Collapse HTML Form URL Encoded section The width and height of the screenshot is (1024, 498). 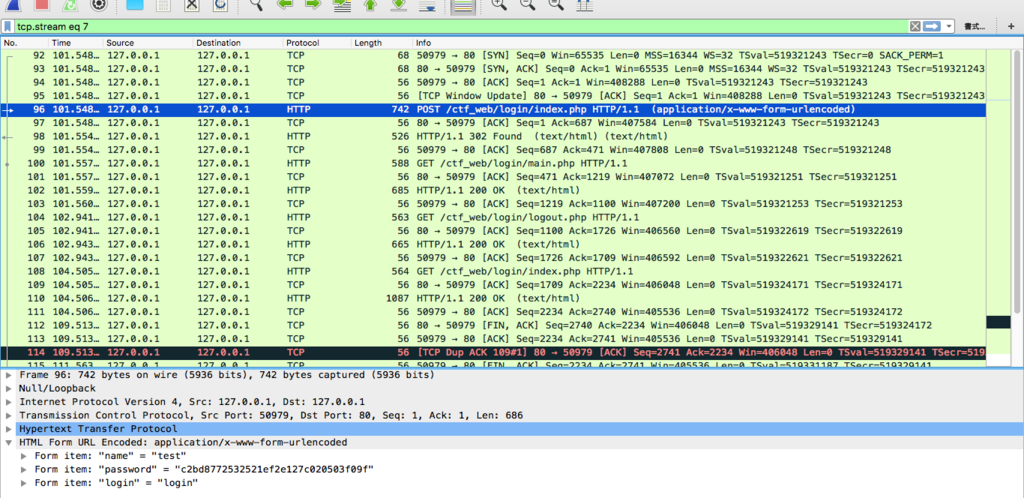9,442
